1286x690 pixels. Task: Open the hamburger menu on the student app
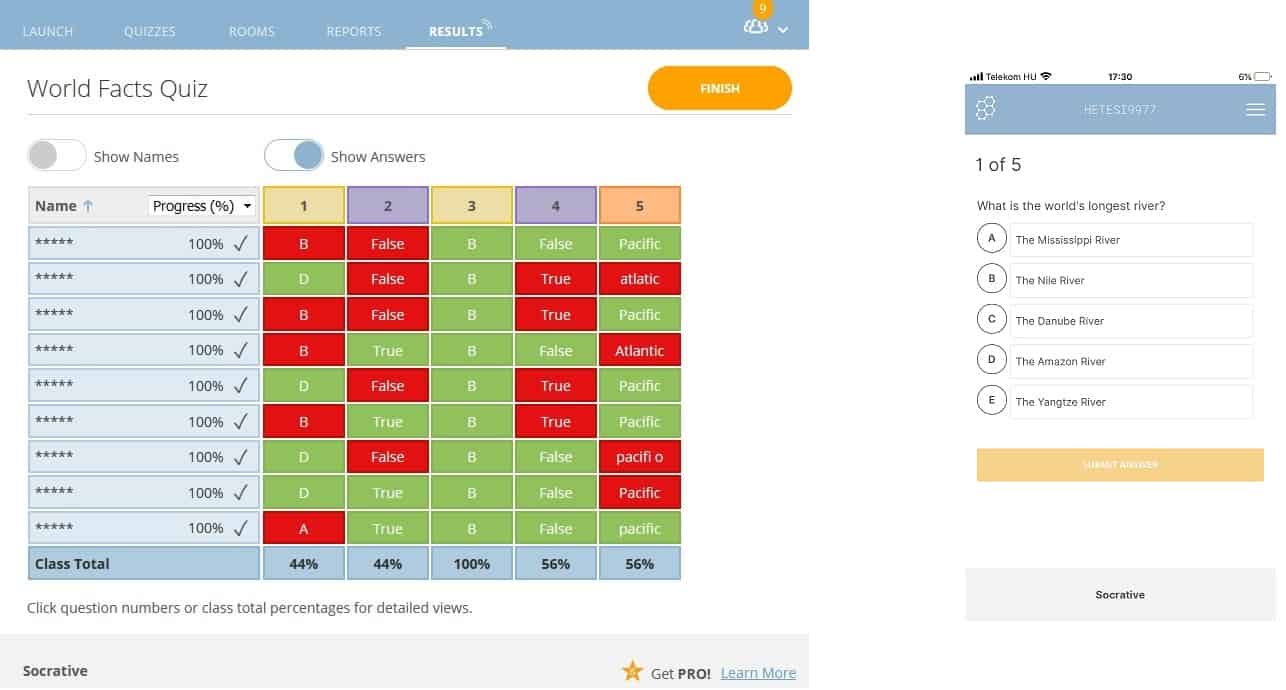1255,110
